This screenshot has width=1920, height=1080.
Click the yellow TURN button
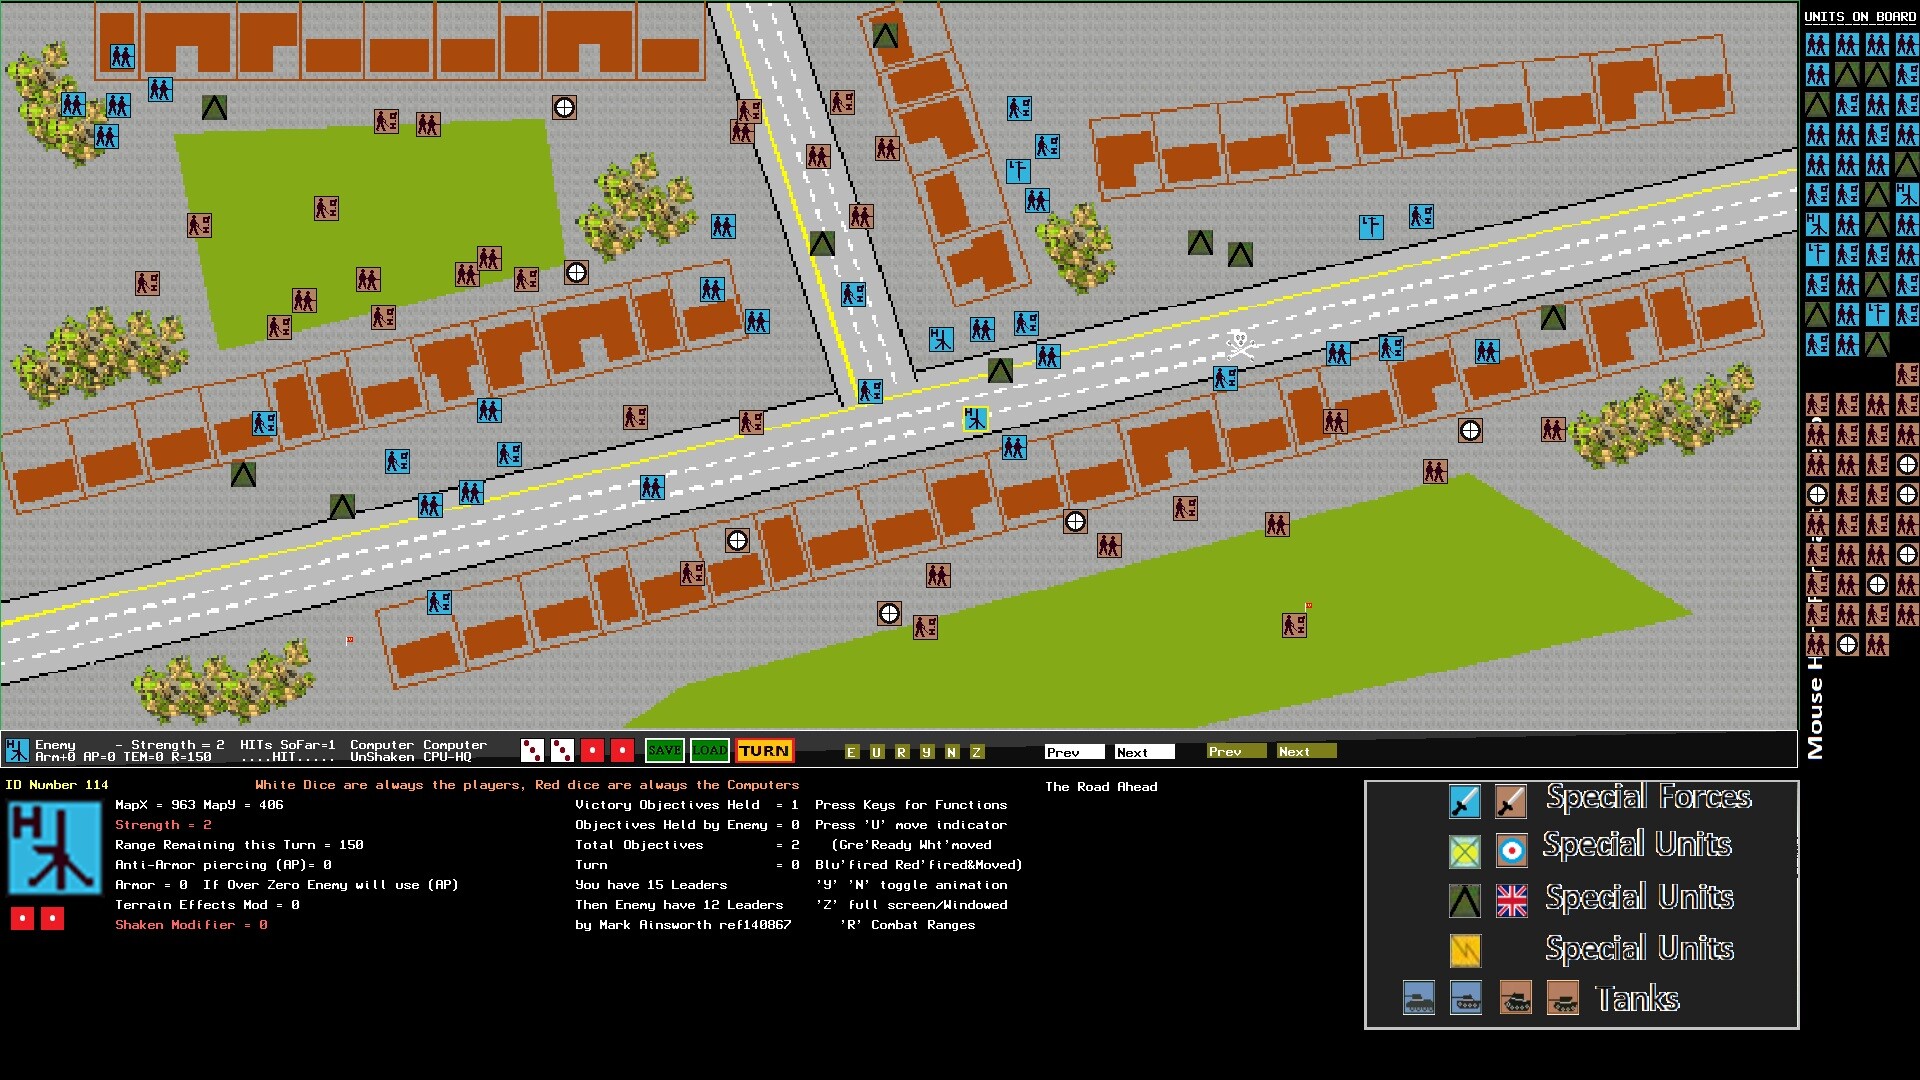pyautogui.click(x=764, y=751)
